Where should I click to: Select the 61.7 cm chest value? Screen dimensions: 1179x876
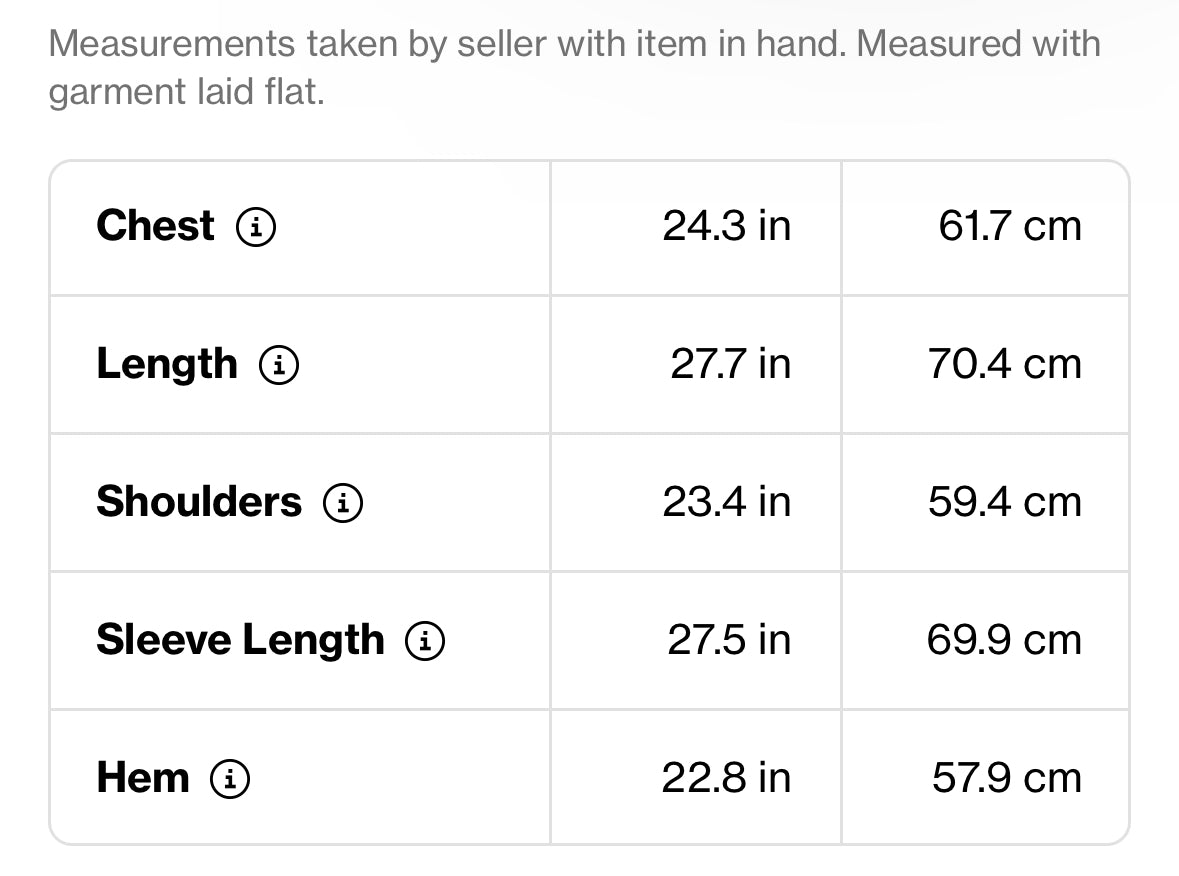(x=1009, y=226)
